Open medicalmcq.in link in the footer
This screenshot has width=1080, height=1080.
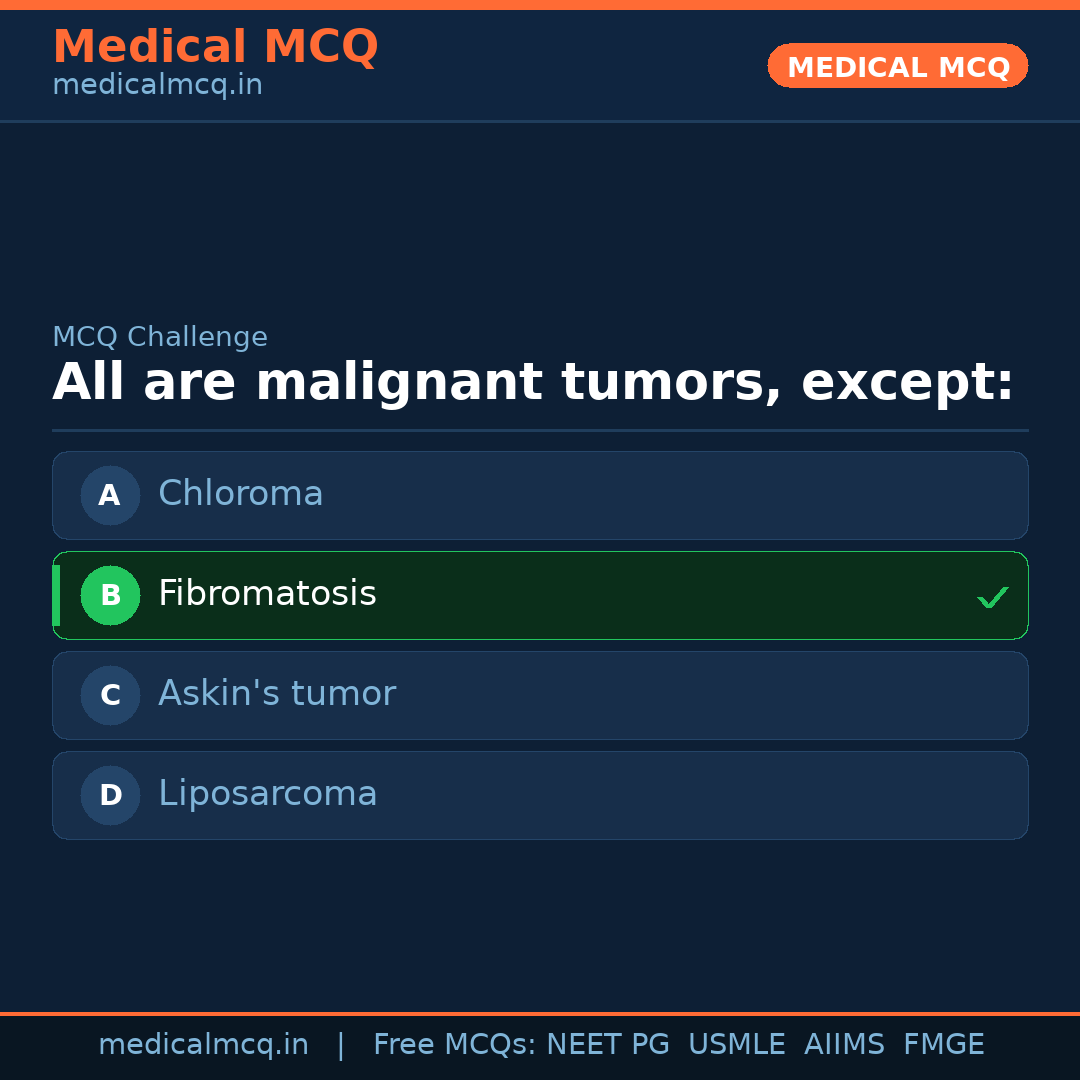pos(203,1045)
